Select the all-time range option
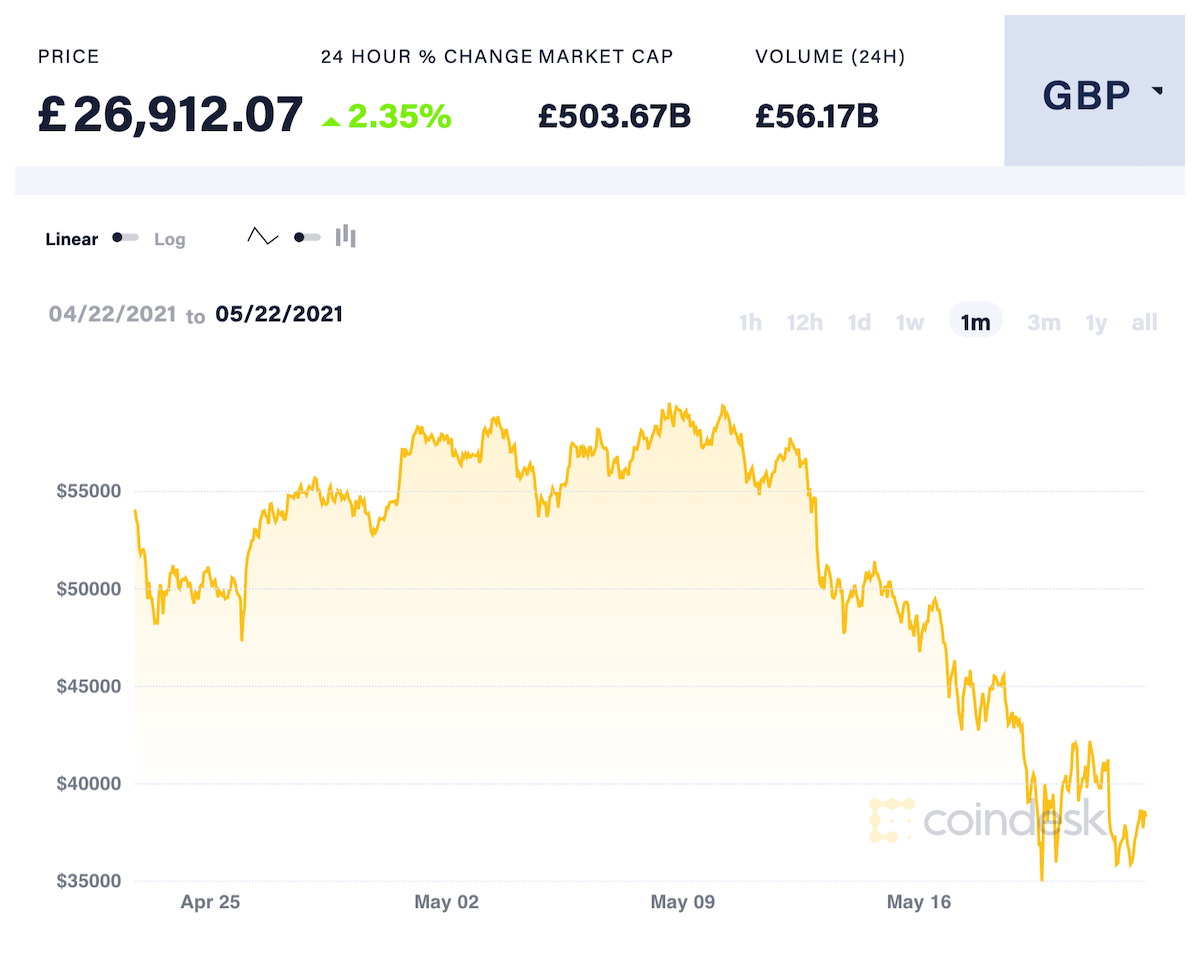 pos(1144,322)
